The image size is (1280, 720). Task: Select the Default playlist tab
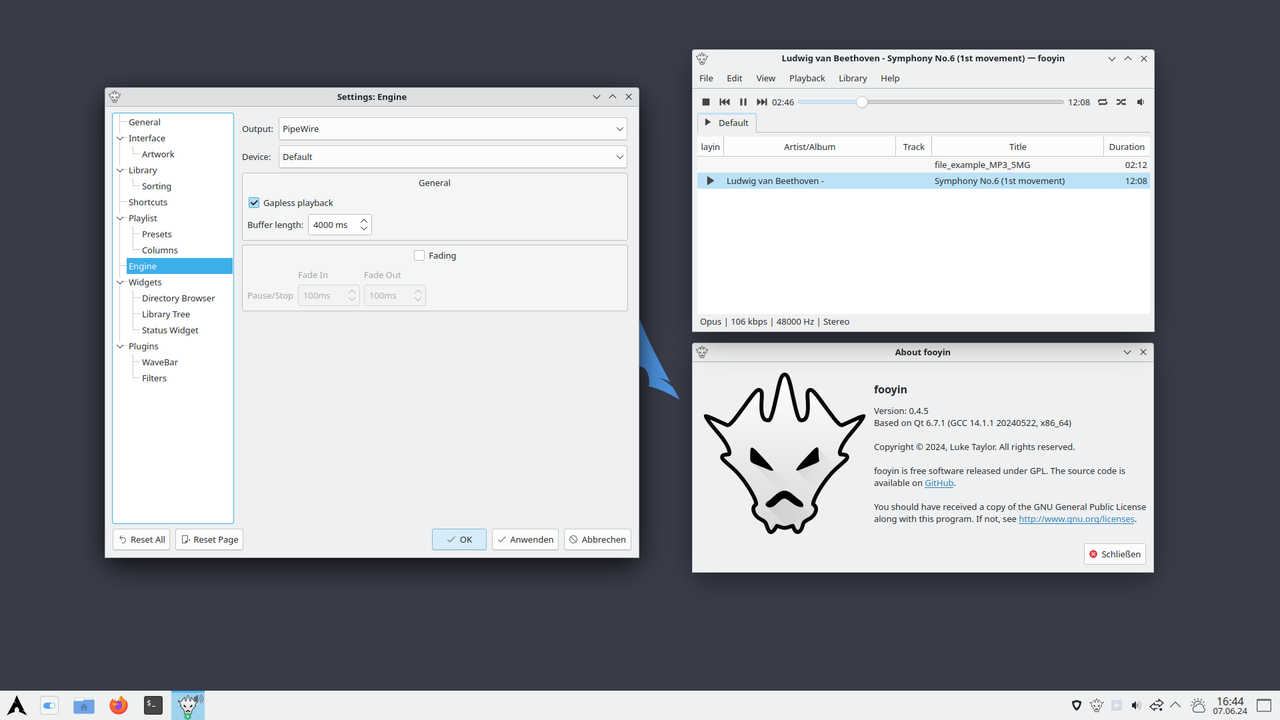(727, 123)
